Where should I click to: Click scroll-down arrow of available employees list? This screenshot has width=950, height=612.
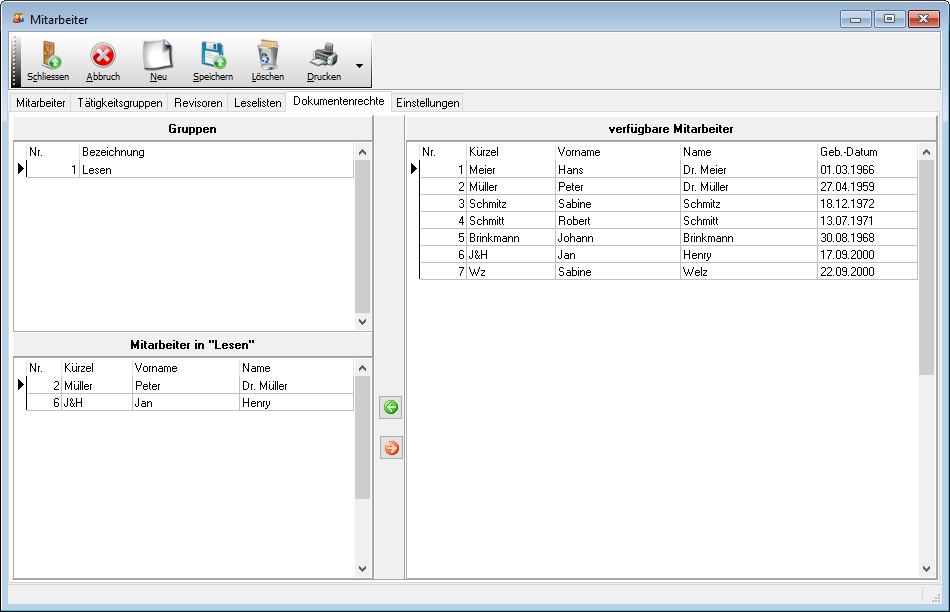click(927, 569)
